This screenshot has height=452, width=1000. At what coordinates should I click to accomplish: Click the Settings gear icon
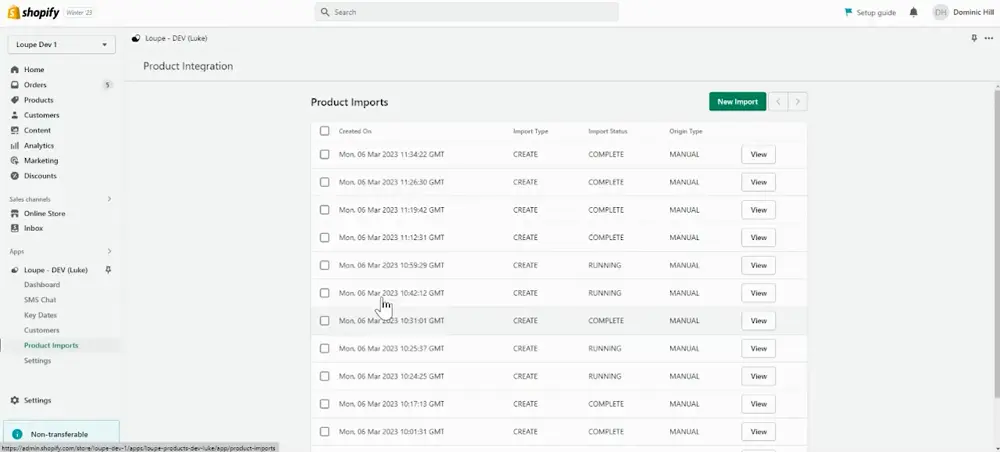pos(15,400)
